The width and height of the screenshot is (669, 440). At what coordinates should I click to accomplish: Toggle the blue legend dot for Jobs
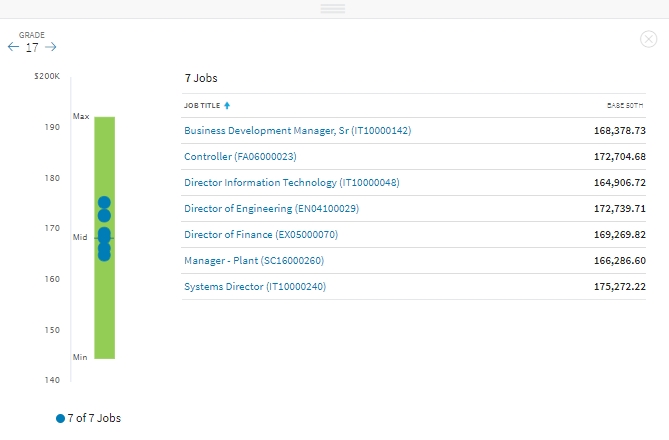point(61,418)
